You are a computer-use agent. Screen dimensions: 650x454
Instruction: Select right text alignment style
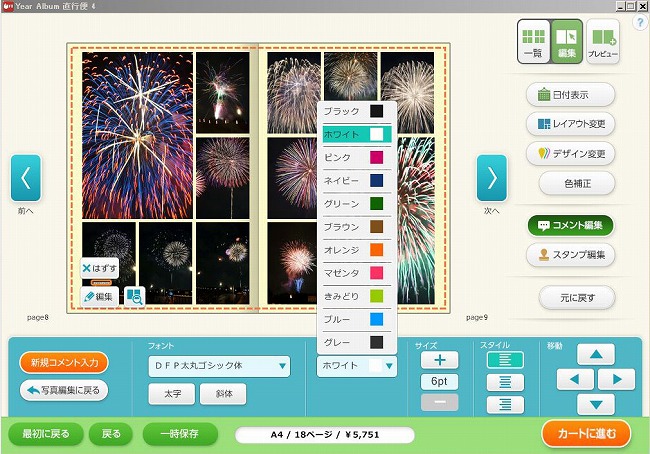pos(505,404)
